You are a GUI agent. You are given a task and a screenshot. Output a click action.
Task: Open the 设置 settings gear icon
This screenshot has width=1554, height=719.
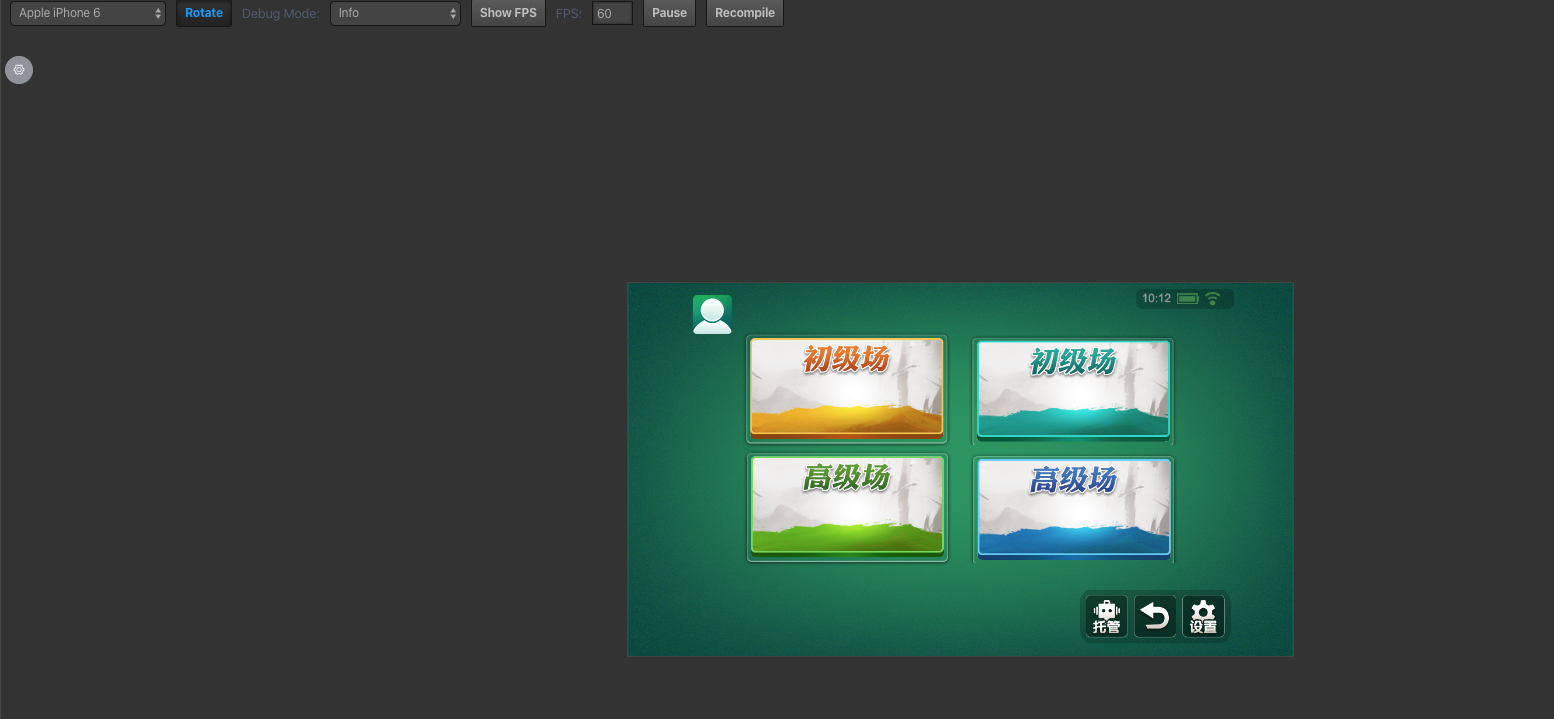pyautogui.click(x=1203, y=617)
